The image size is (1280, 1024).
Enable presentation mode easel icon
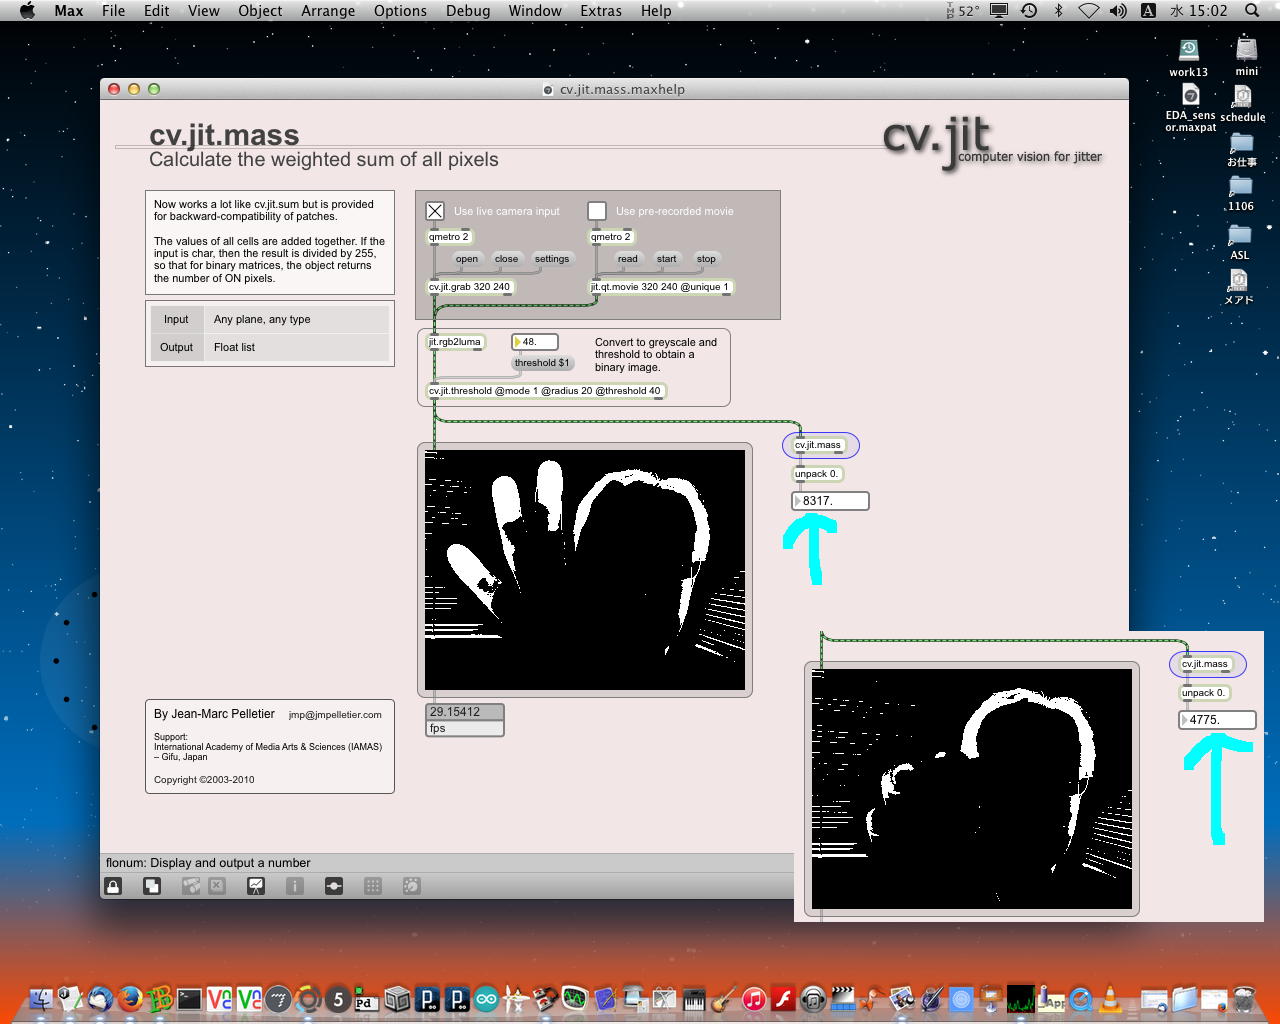click(x=256, y=886)
